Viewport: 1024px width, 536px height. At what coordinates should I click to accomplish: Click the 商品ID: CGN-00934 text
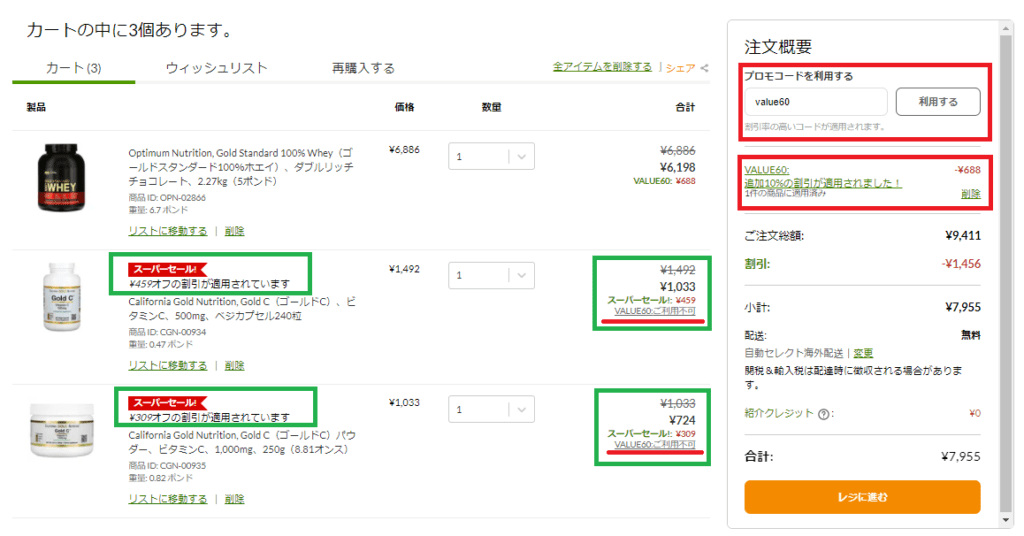[x=167, y=332]
